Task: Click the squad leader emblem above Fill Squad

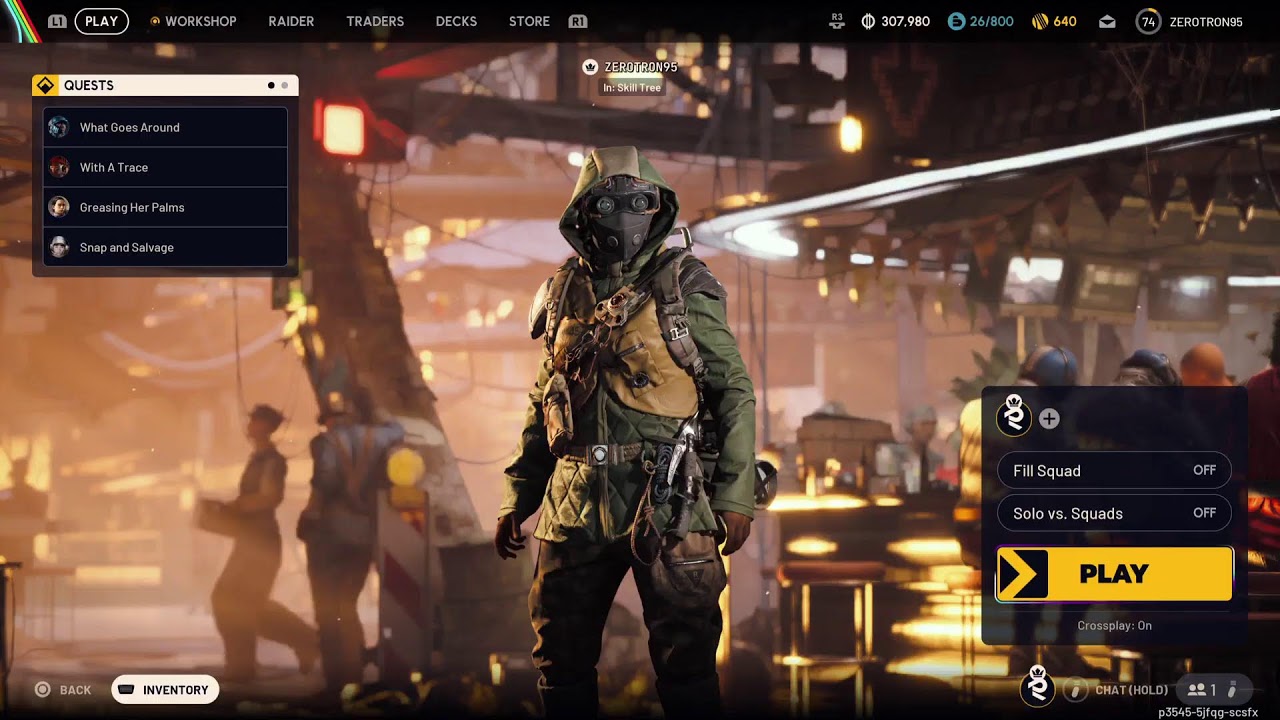Action: pos(1014,416)
